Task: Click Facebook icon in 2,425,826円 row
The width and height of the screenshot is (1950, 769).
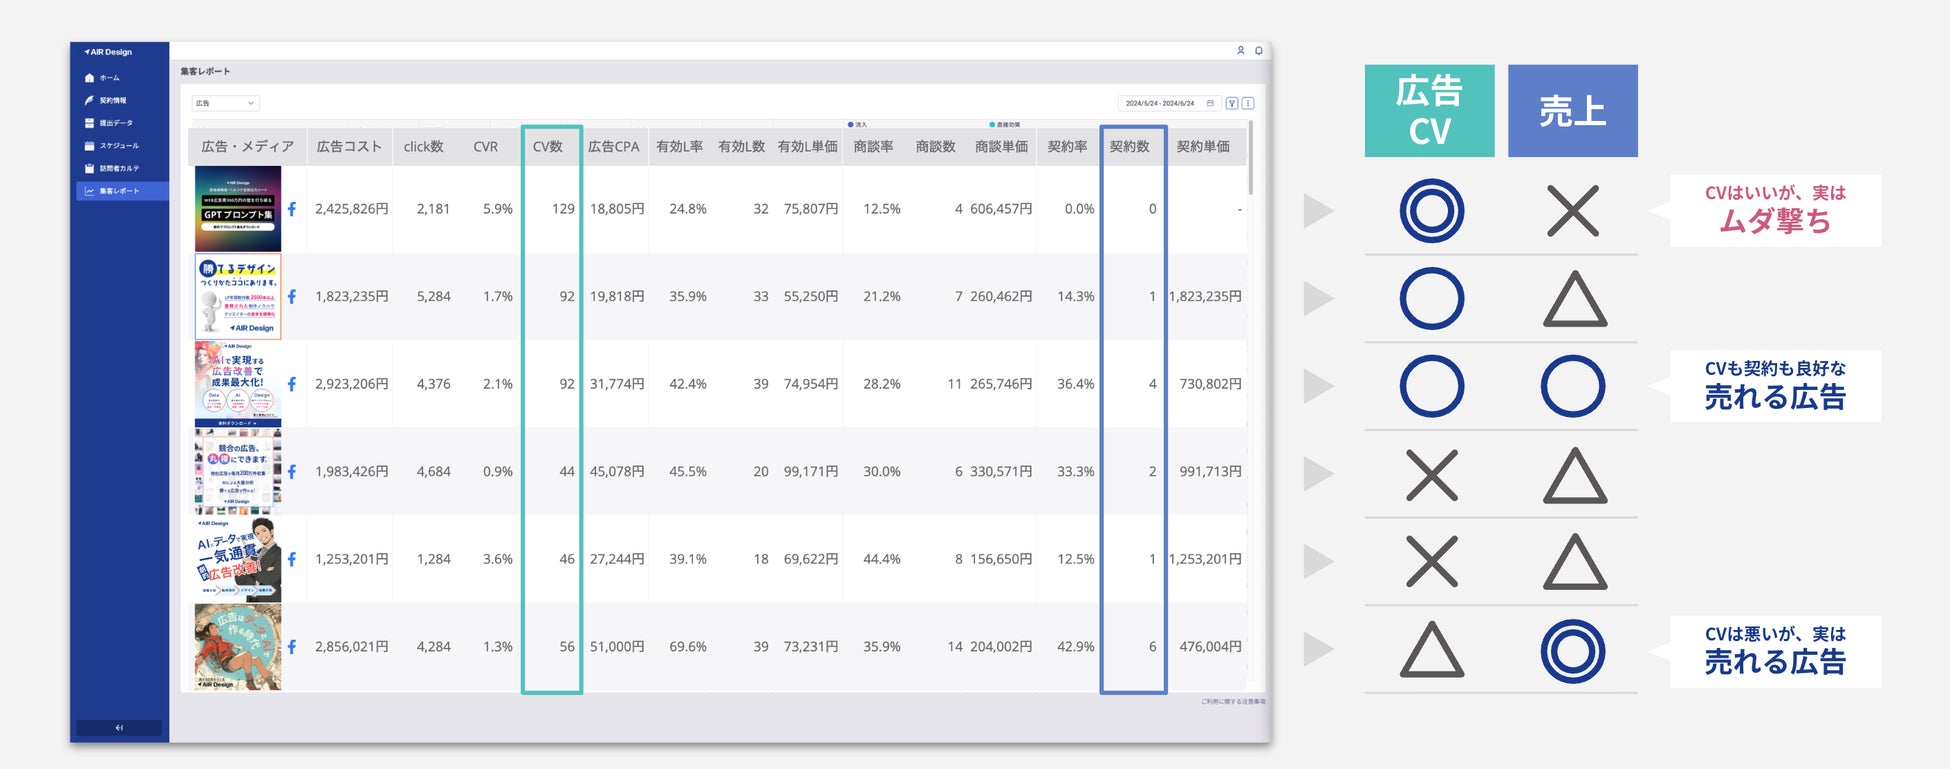Action: pyautogui.click(x=292, y=209)
